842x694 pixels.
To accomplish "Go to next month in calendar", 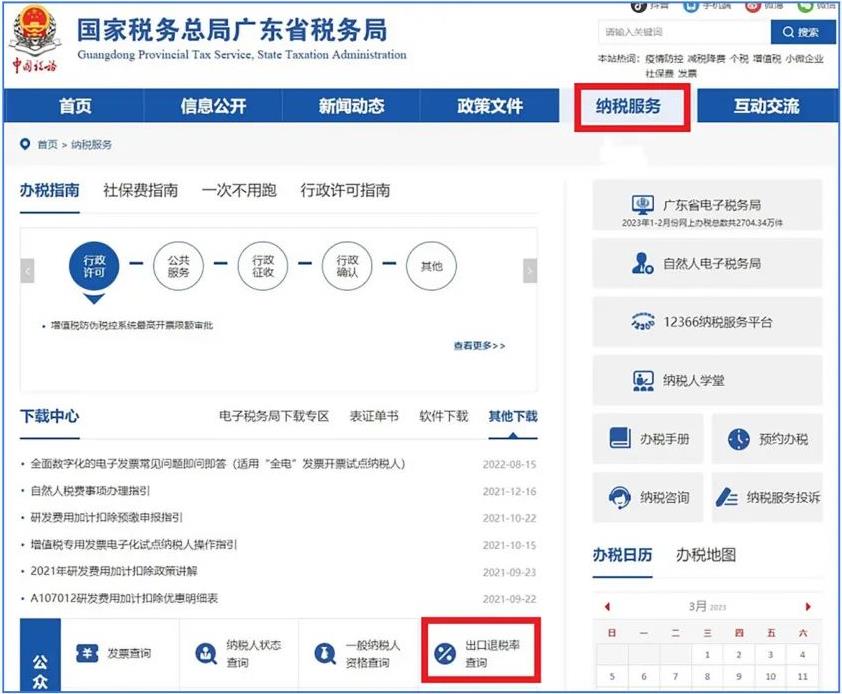I will click(808, 606).
